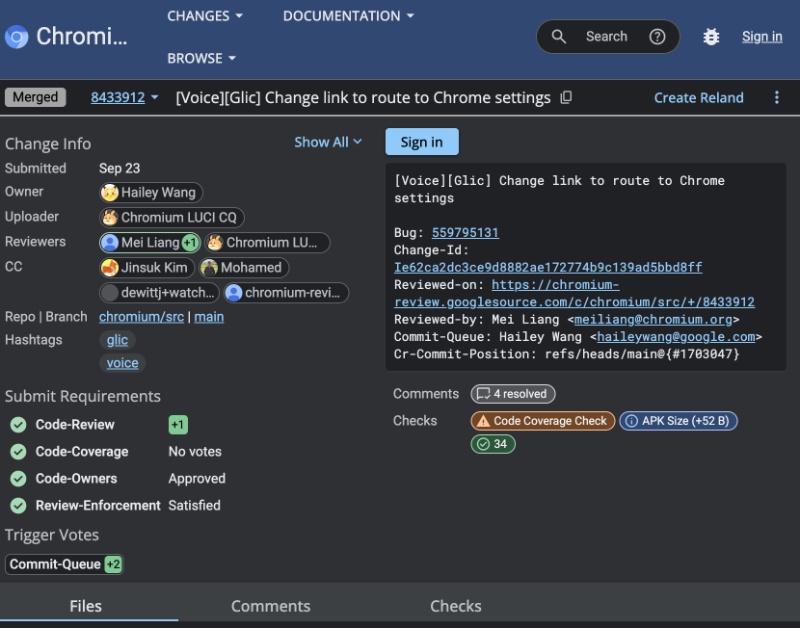The image size is (800, 628).
Task: Click the comment bubble icon in resolved chip
Action: click(x=483, y=394)
